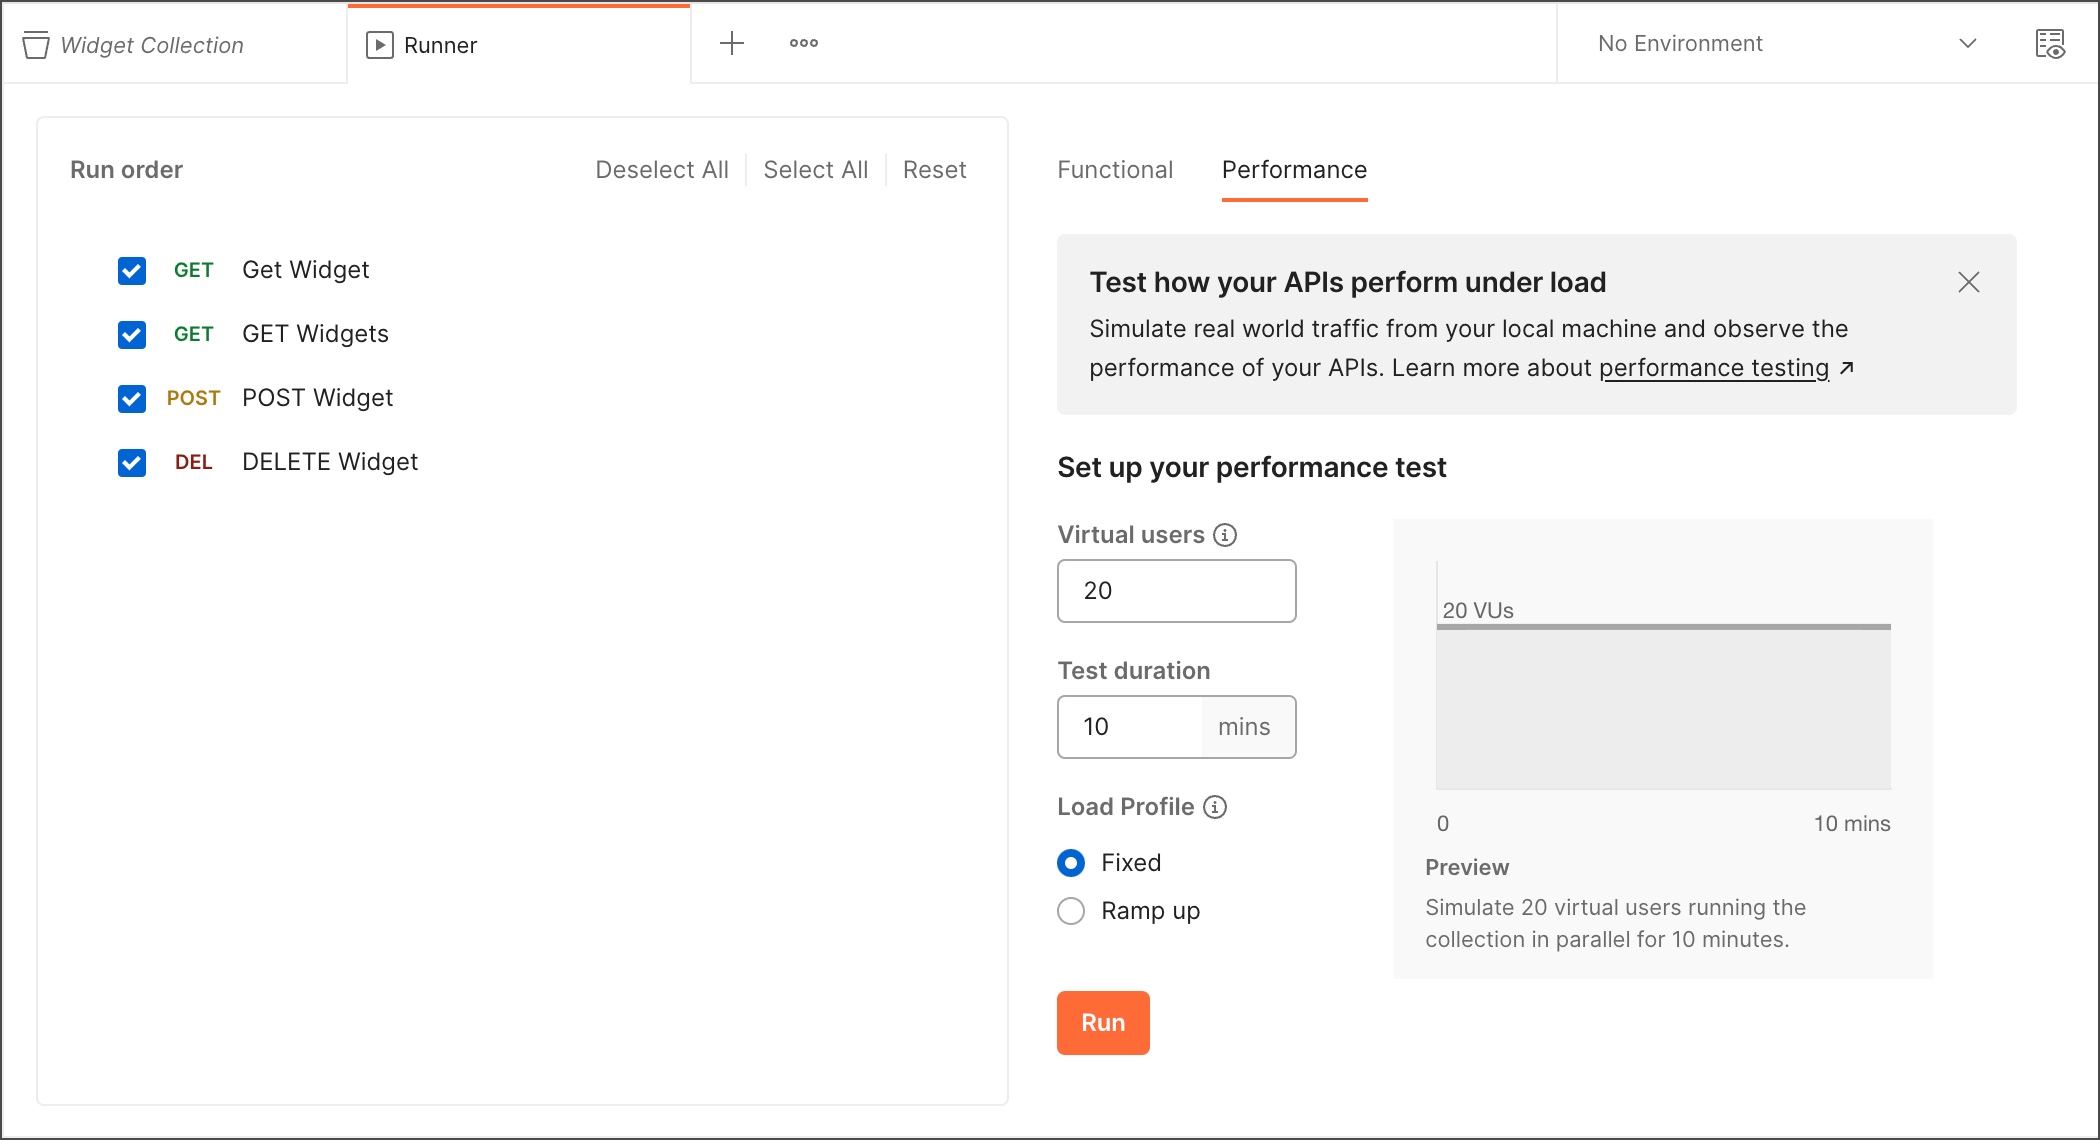Uncheck the Get Widget request
Viewport: 2100px width, 1140px height.
click(x=131, y=270)
